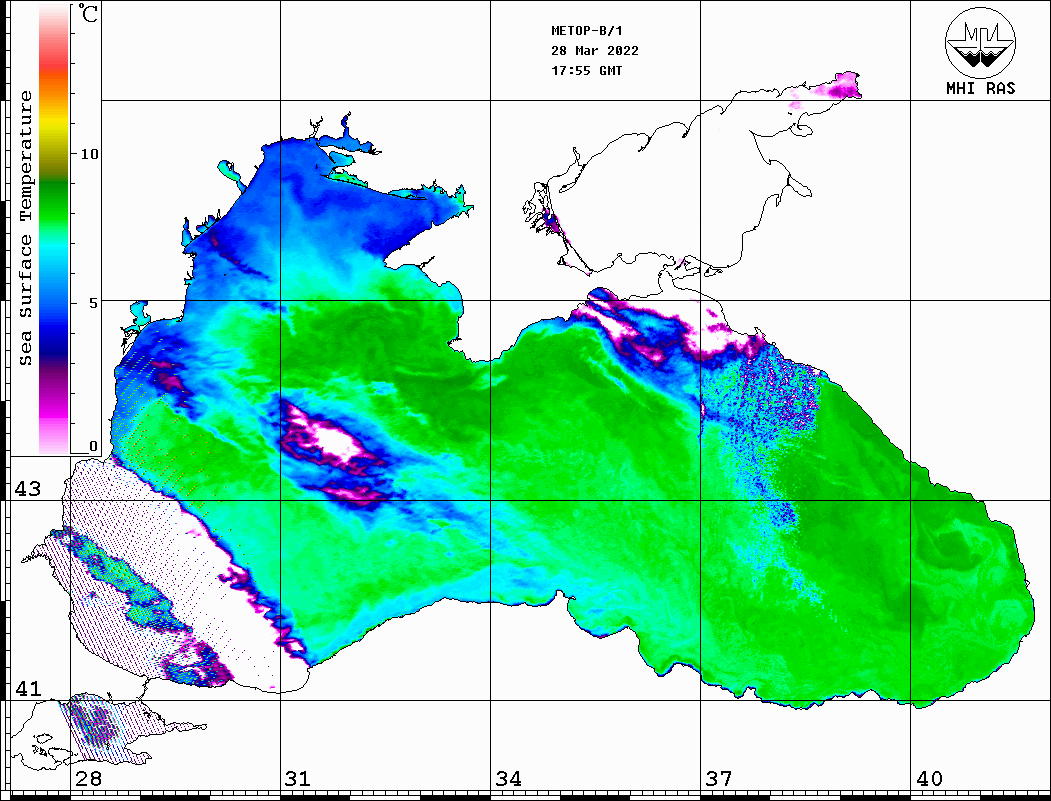Image resolution: width=1051 pixels, height=801 pixels.
Task: Click longitude label '40'
Action: coord(929,778)
